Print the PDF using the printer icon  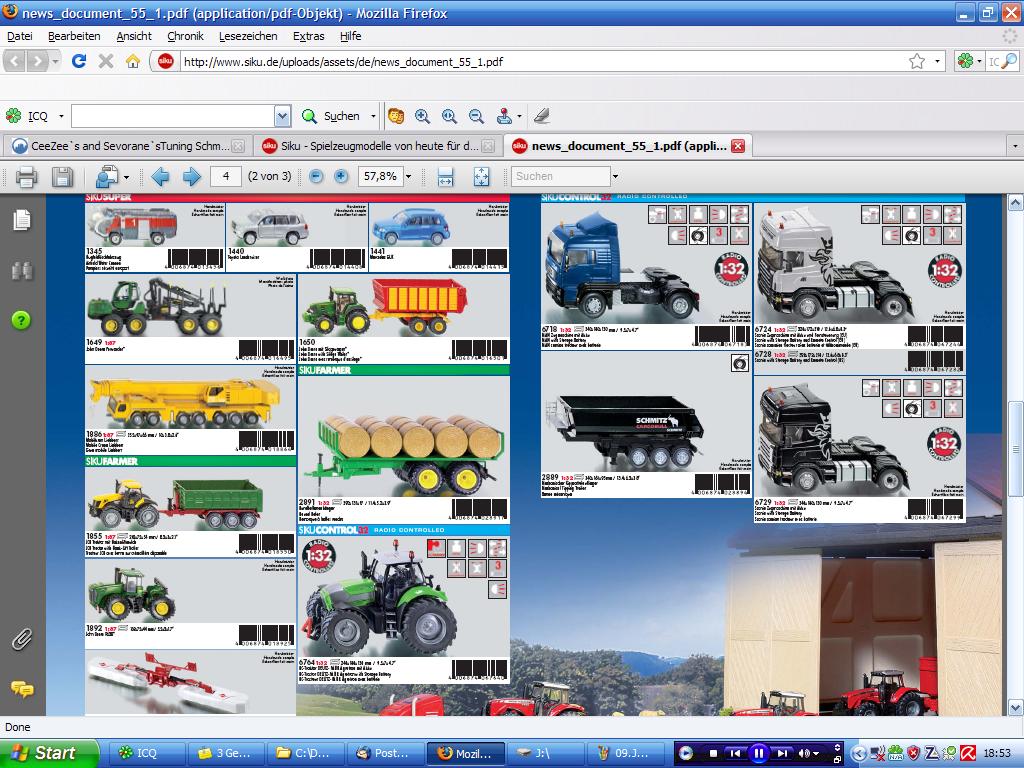(26, 177)
